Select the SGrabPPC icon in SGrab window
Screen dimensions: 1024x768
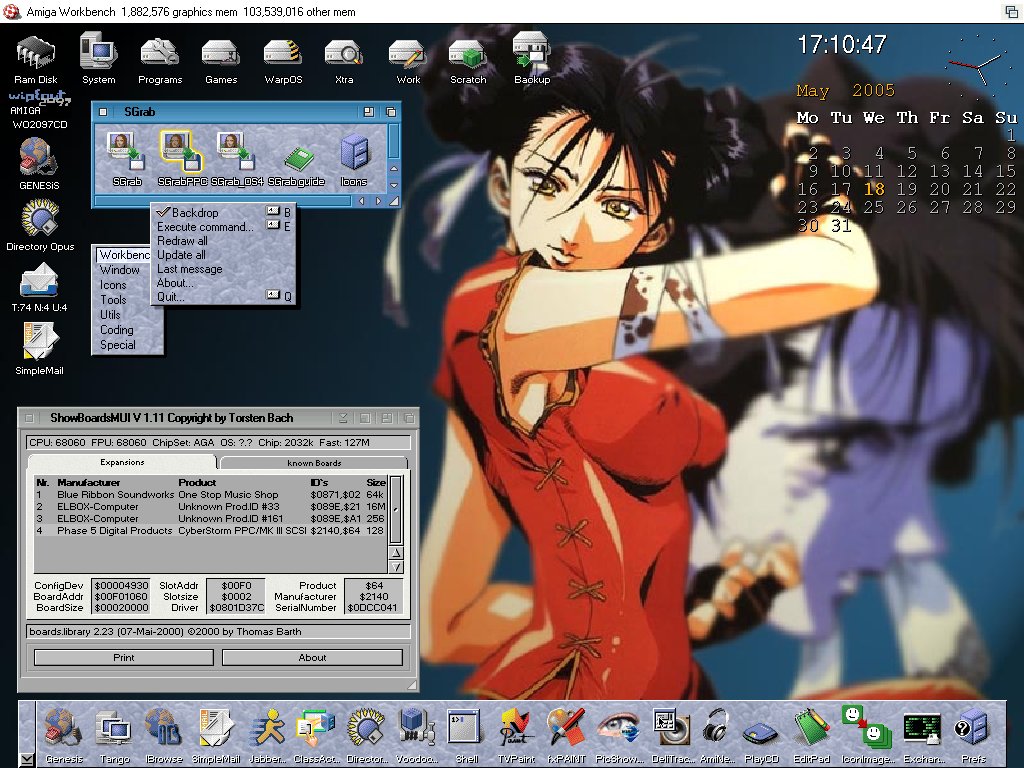pos(182,159)
